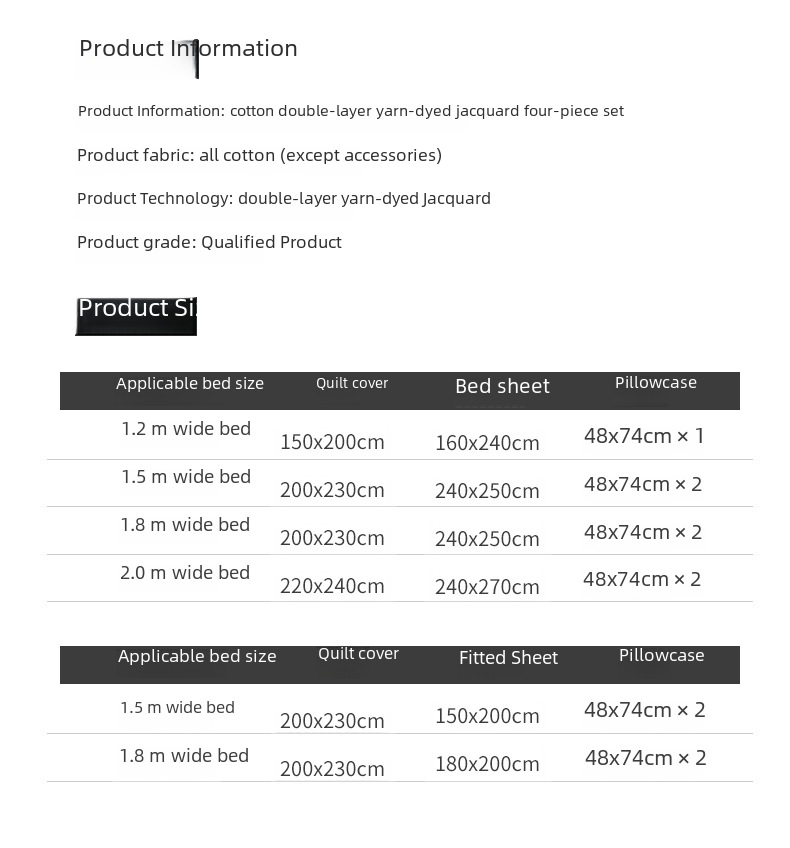Select the 160x240cm bed sheet size

[487, 444]
